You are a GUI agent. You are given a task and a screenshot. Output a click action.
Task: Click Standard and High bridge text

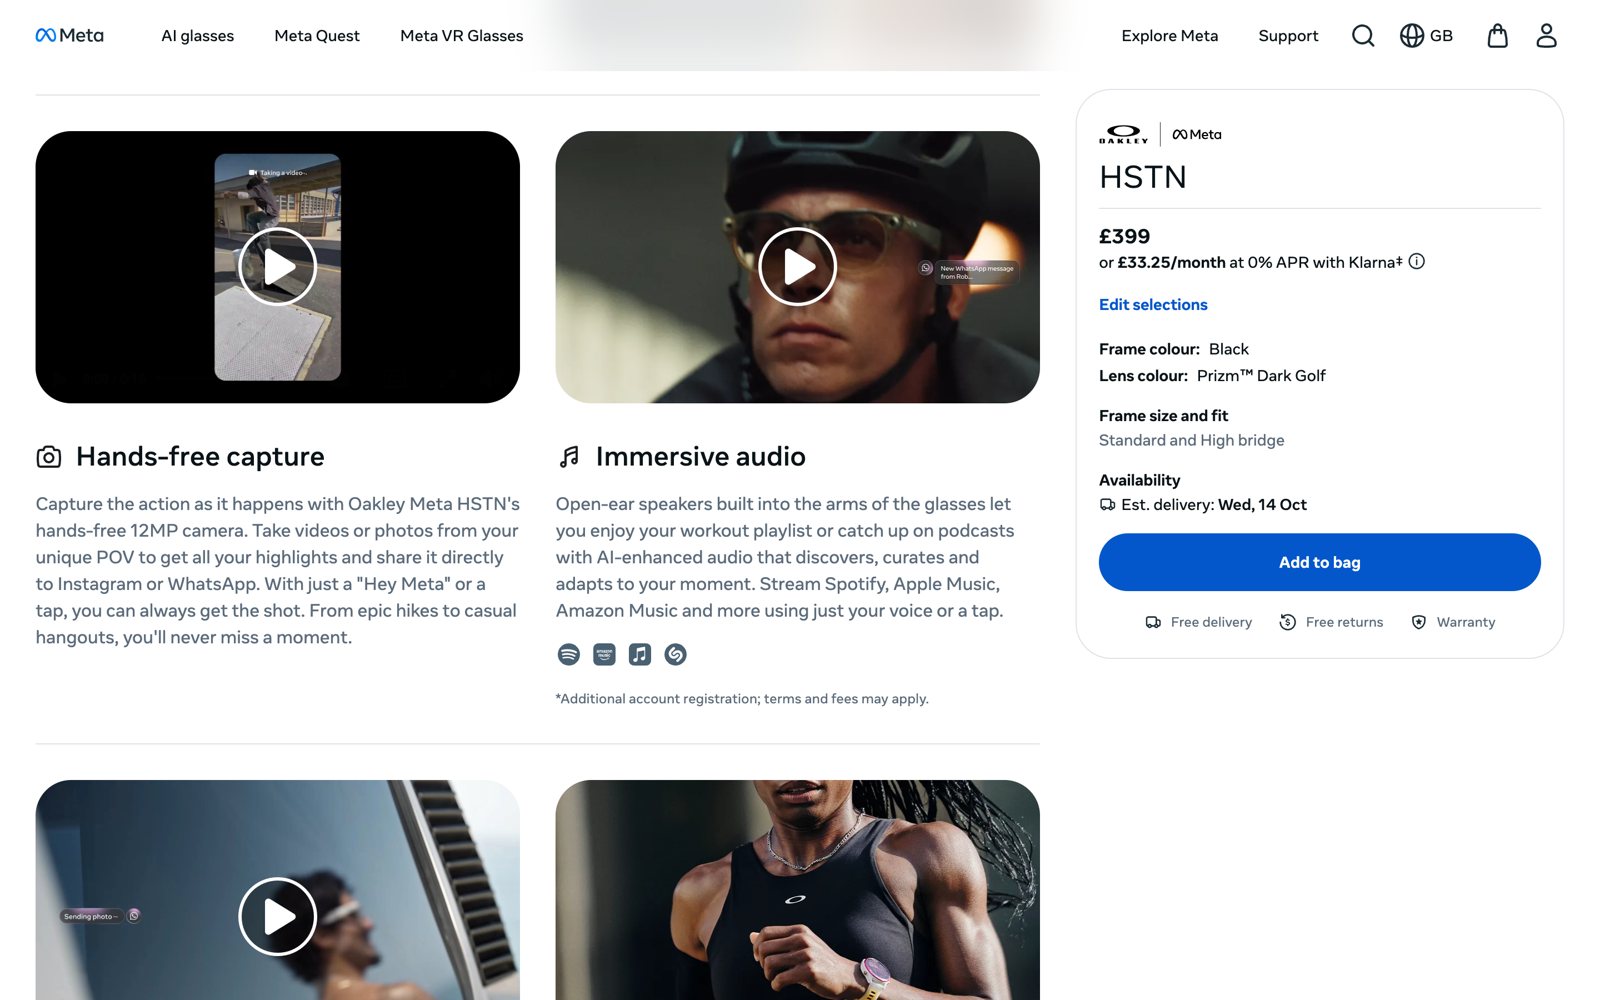pos(1191,440)
